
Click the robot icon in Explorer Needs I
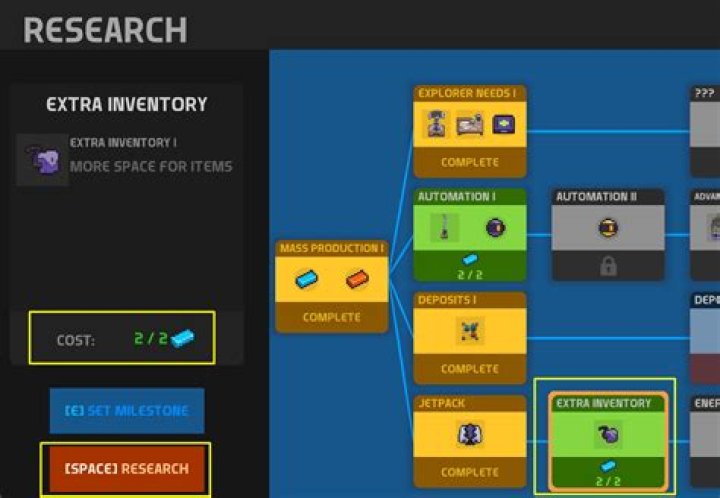click(436, 124)
